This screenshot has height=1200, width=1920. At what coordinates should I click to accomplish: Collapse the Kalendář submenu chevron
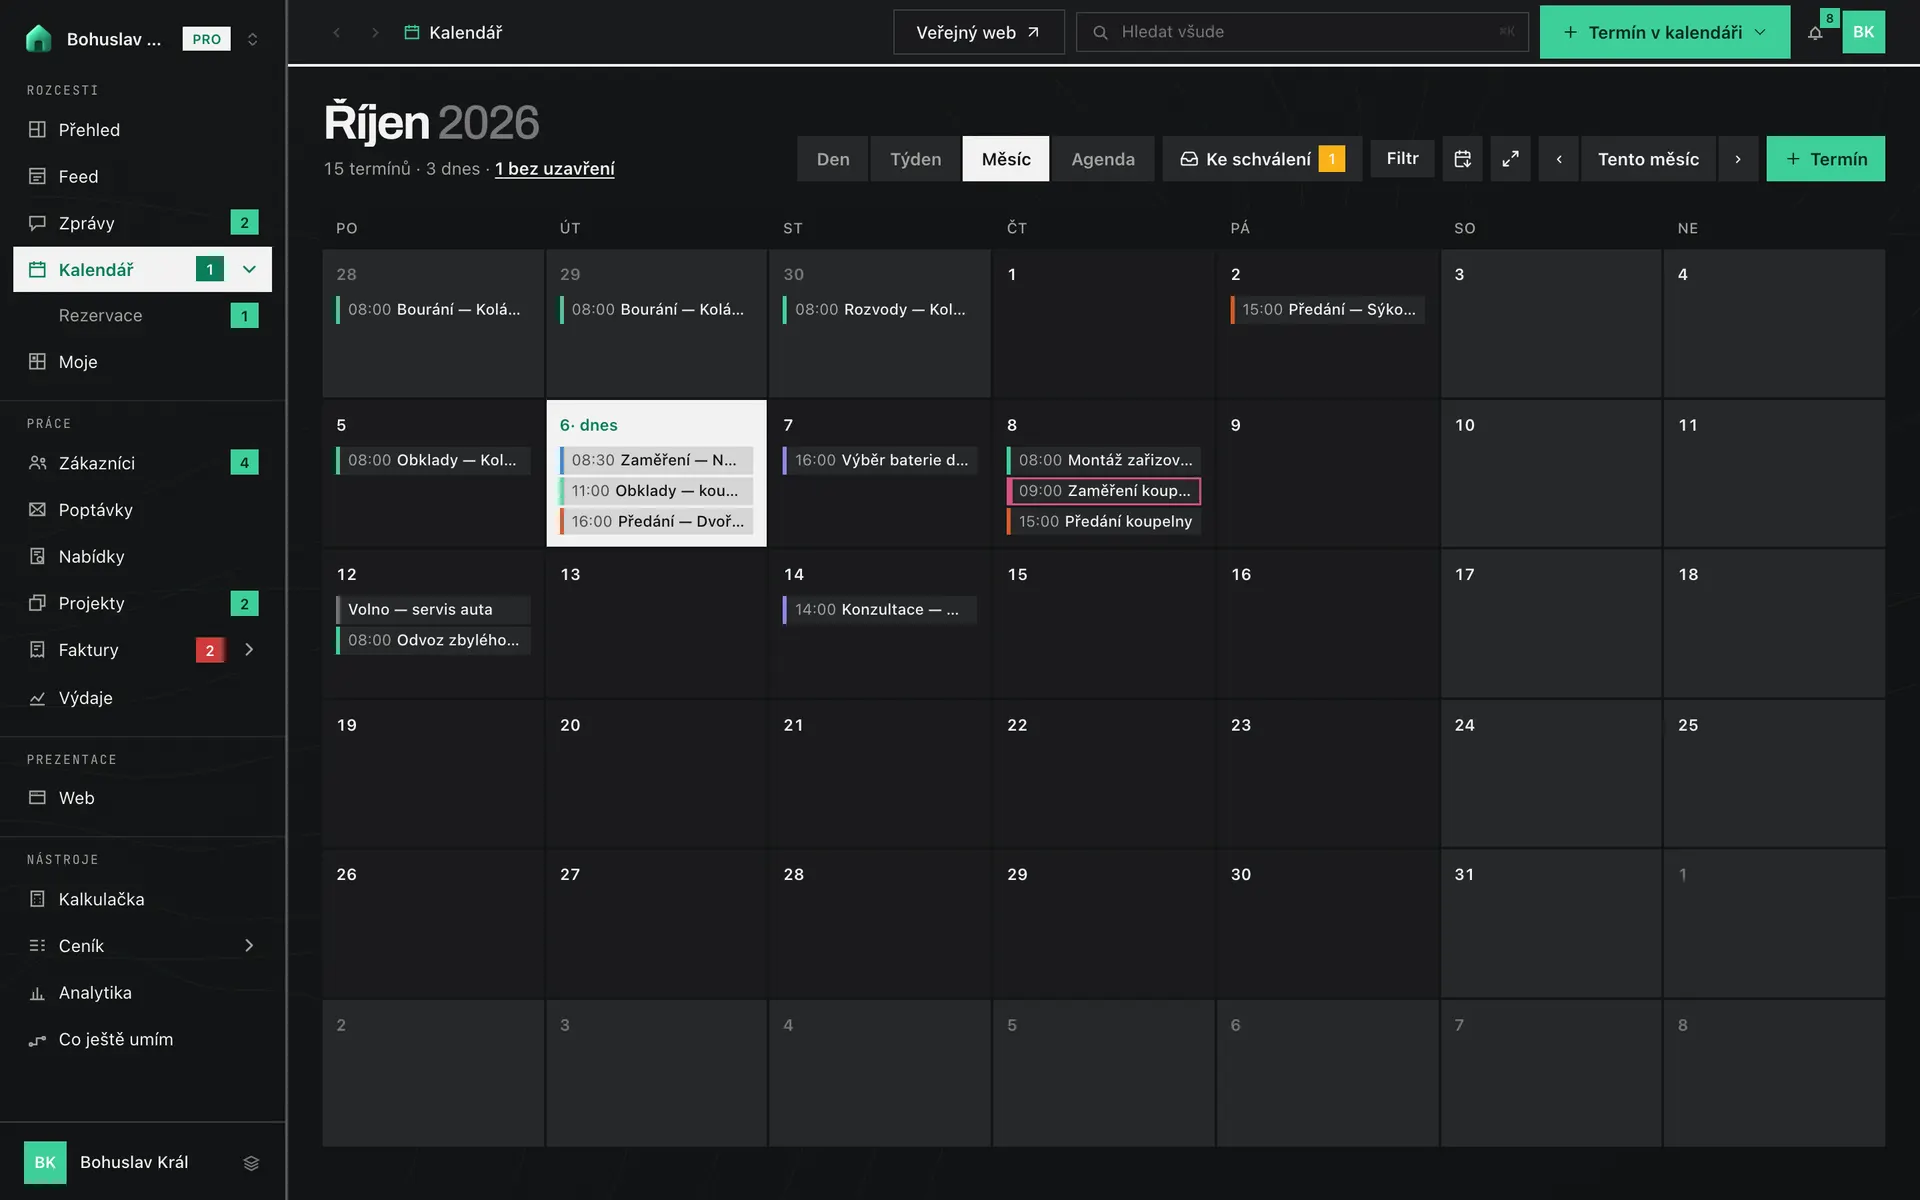point(250,269)
